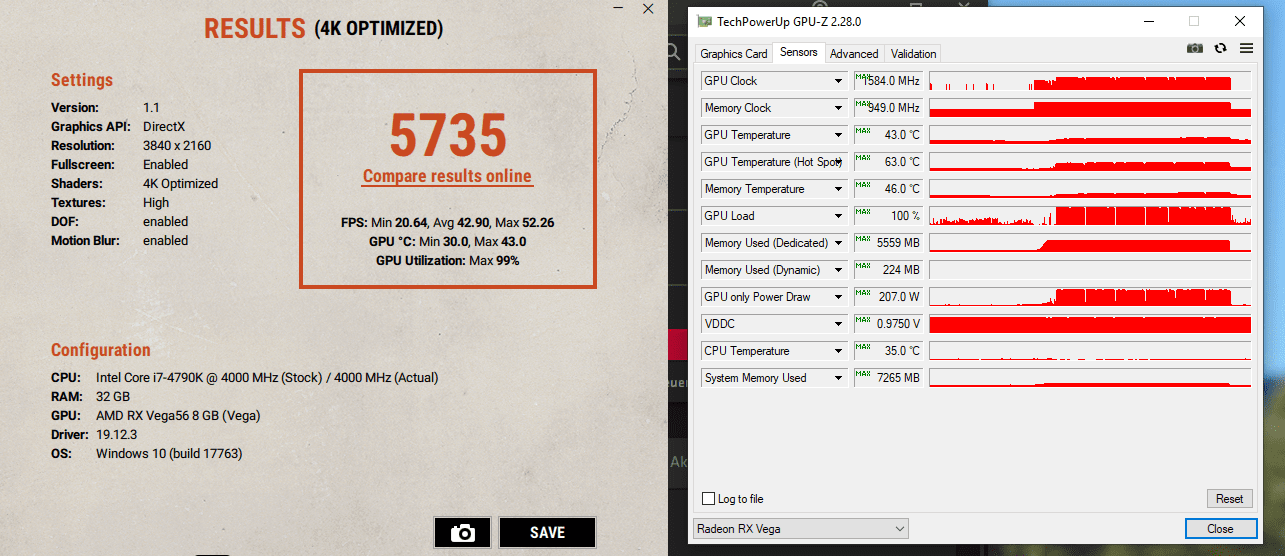Click the 1584.0 MHz GPU Clock value
Viewport: 1285px width, 556px height.
tap(888, 81)
